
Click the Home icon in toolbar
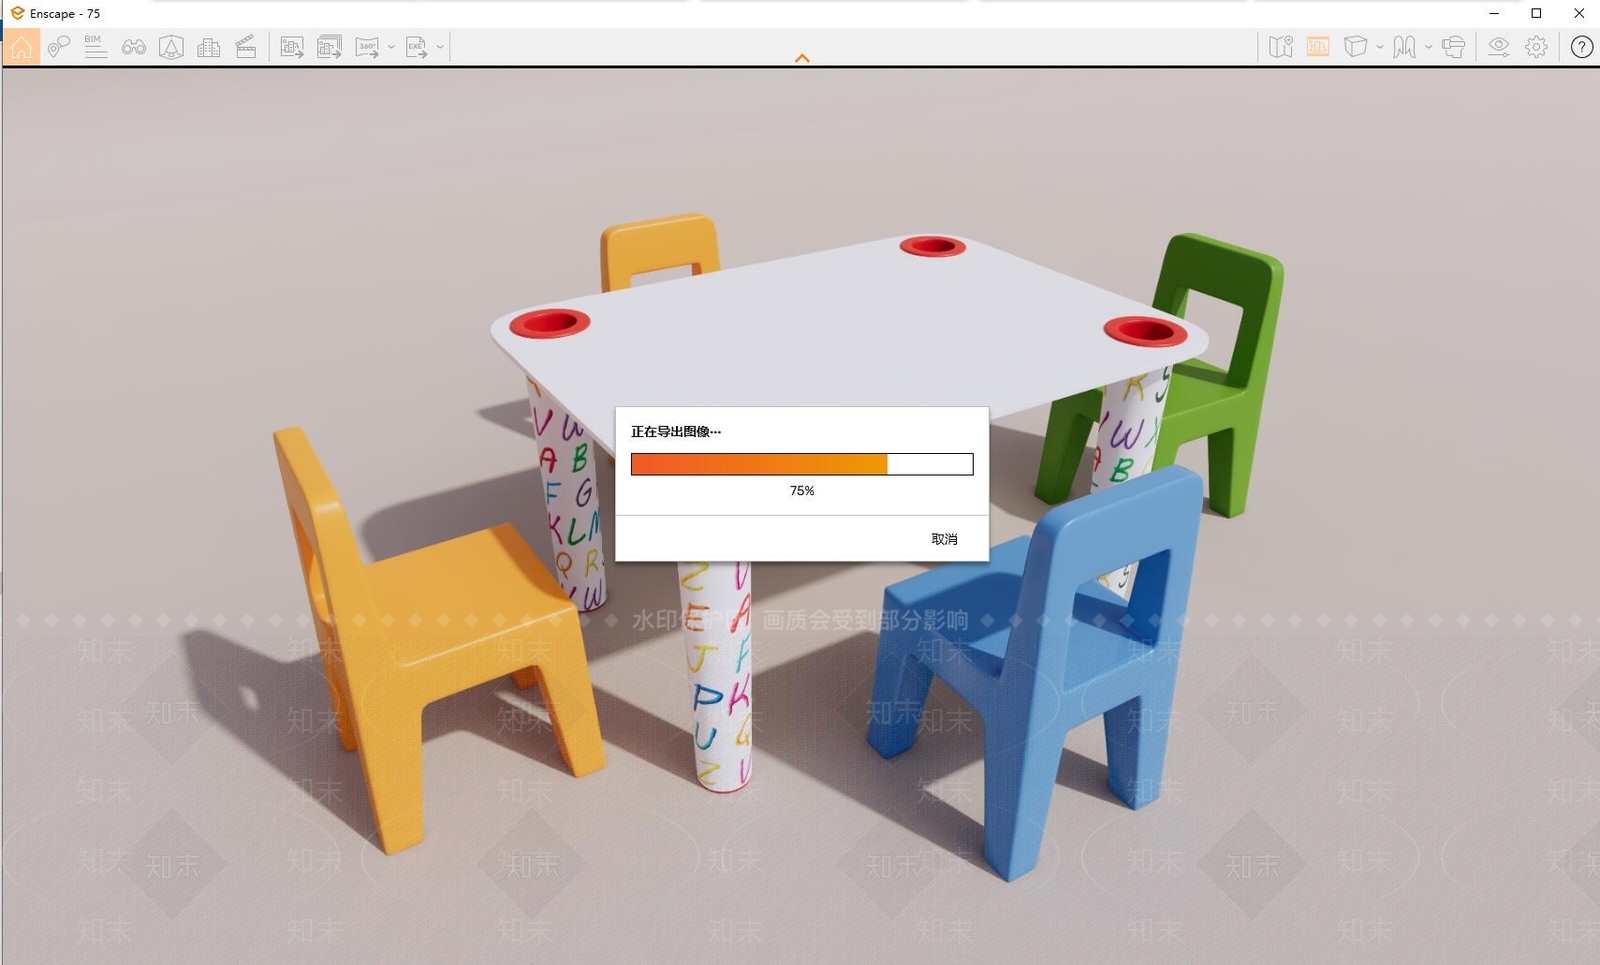[21, 47]
